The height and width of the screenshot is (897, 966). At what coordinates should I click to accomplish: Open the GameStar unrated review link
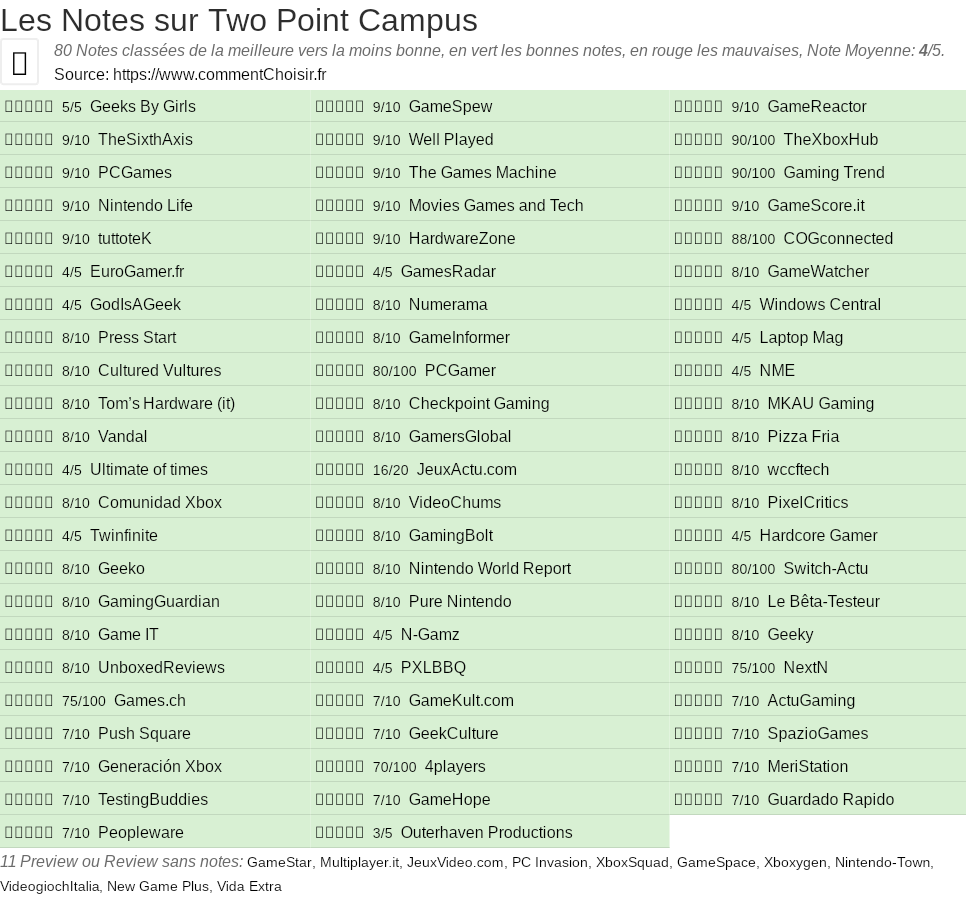coord(279,863)
